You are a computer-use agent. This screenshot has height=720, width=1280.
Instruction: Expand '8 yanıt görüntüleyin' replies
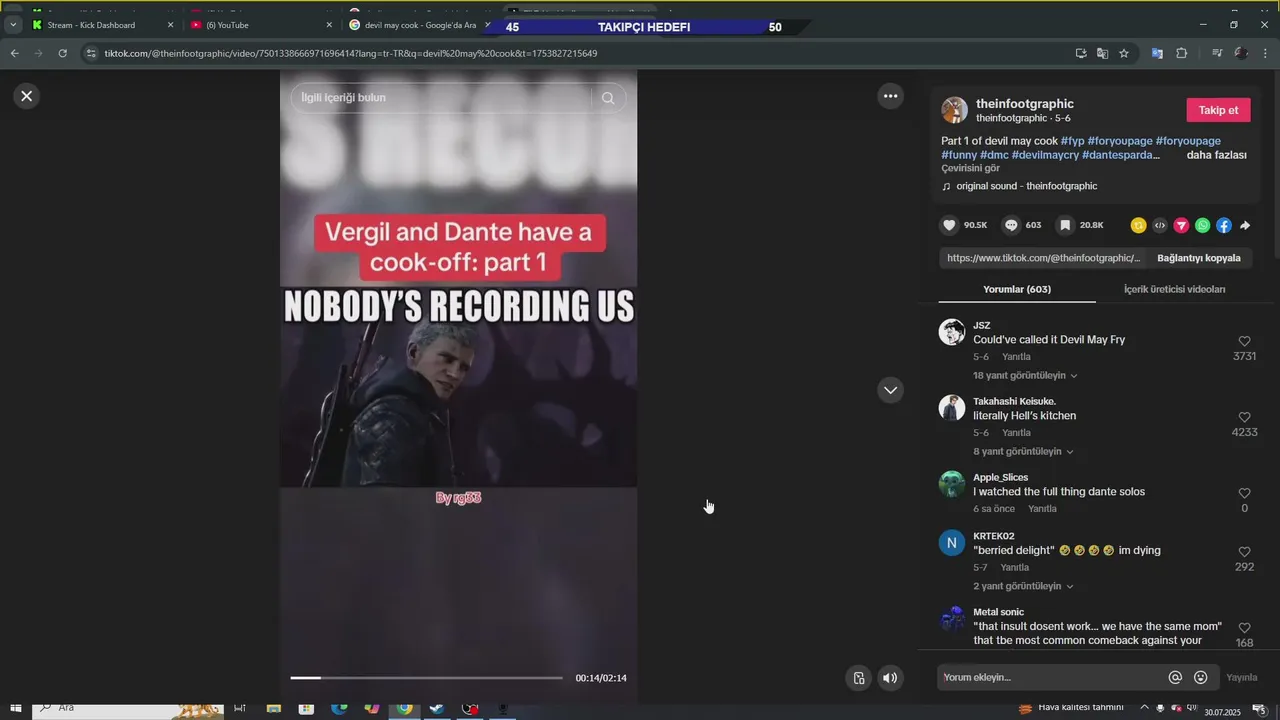point(1023,452)
